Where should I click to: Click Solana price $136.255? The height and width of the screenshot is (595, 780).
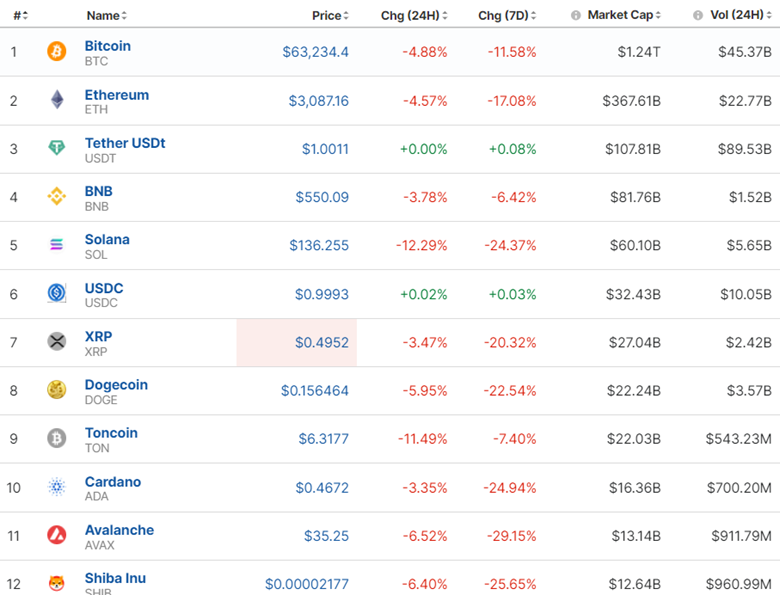click(319, 245)
